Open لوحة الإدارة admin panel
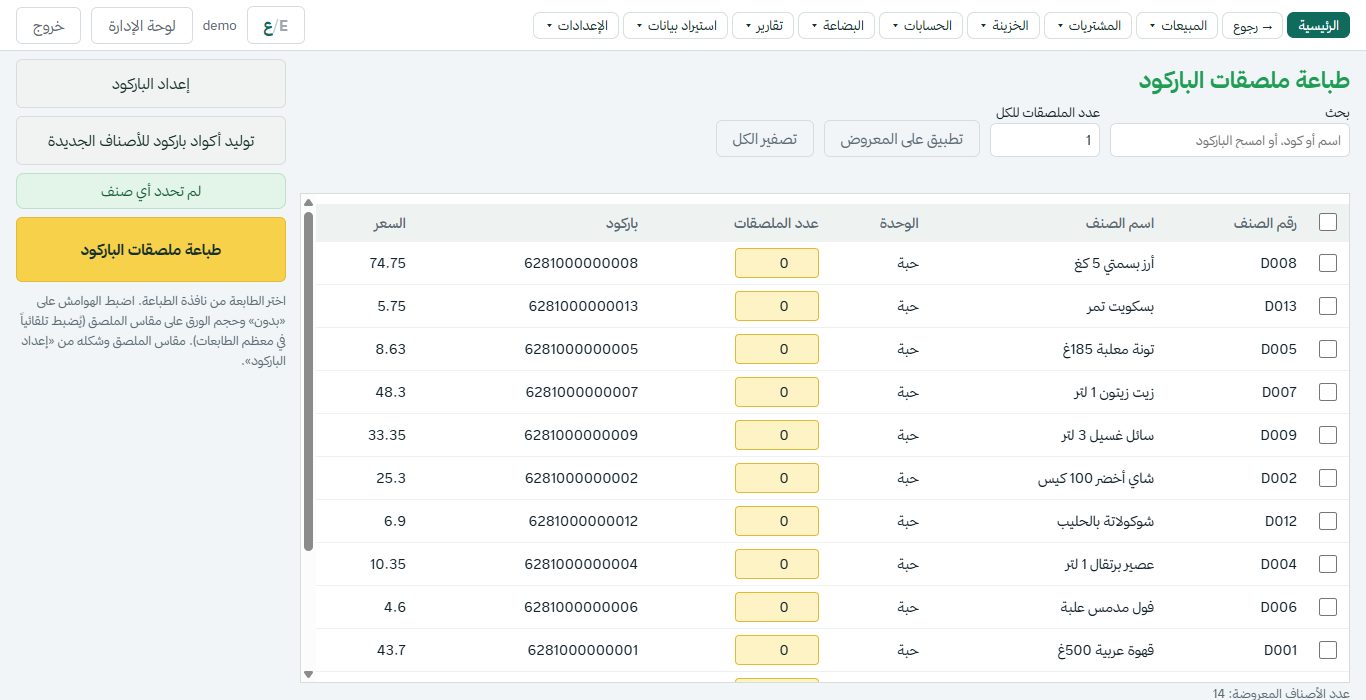 tap(142, 26)
